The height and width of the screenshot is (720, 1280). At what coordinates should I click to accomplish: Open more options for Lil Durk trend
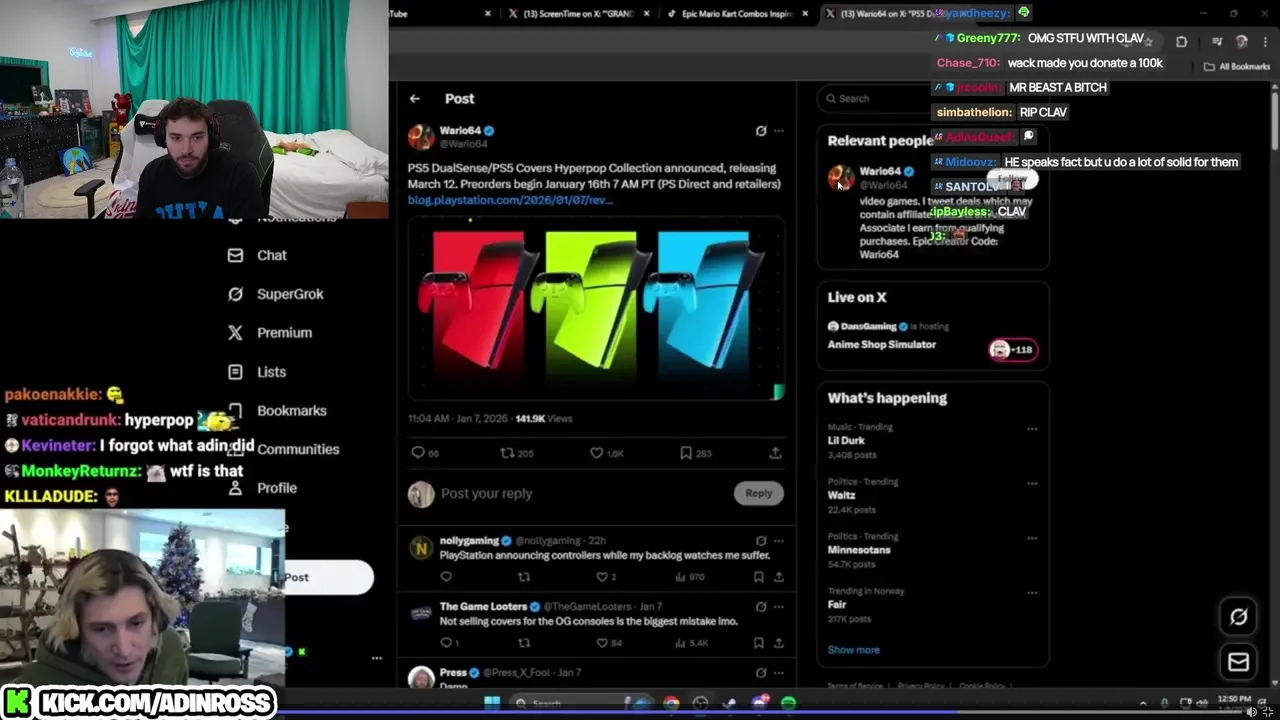[x=1032, y=429]
